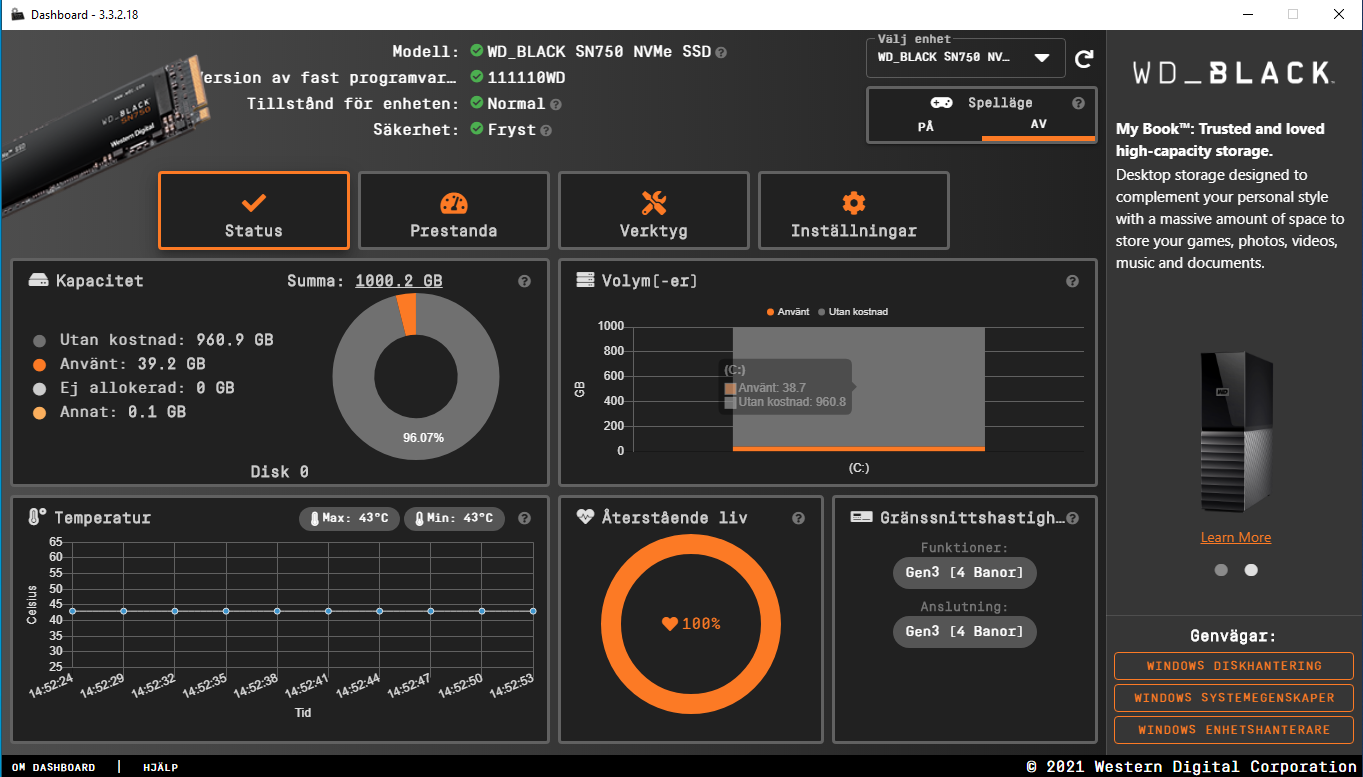Viewport: 1363px width, 777px height.
Task: Open the Volym[-er] panel help icon
Action: pyautogui.click(x=1072, y=282)
